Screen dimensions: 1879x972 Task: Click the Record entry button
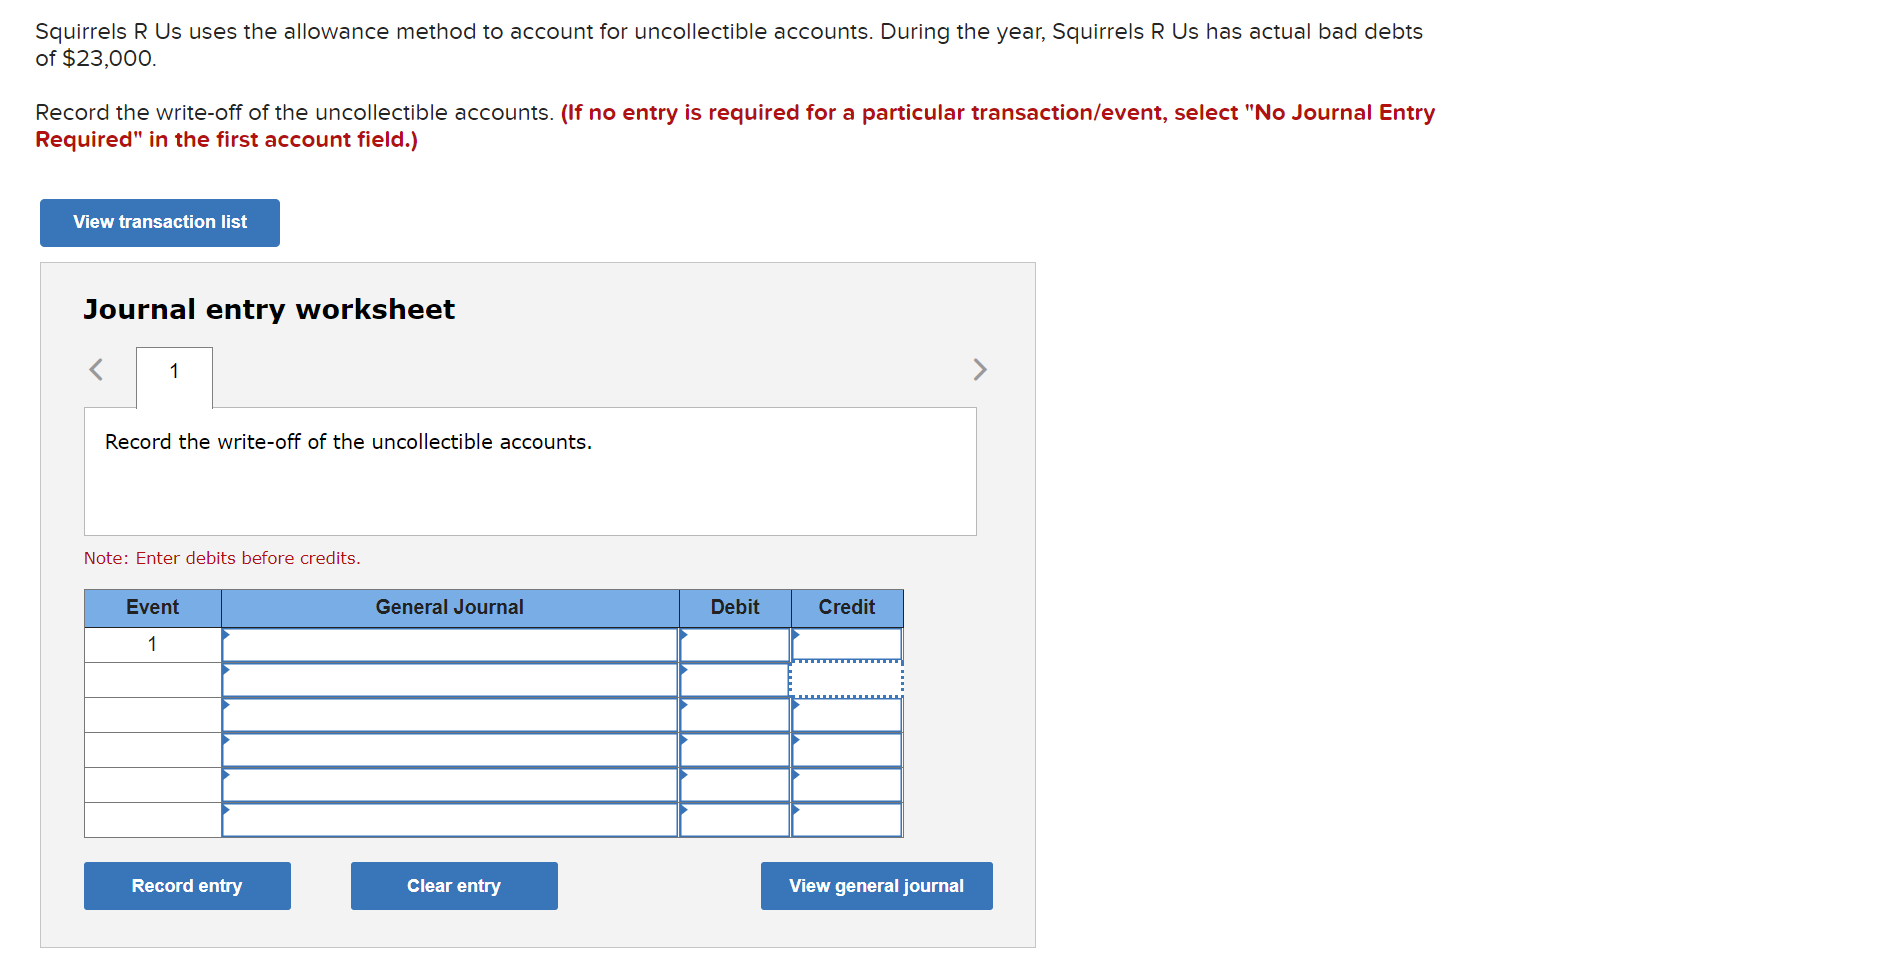(x=186, y=885)
